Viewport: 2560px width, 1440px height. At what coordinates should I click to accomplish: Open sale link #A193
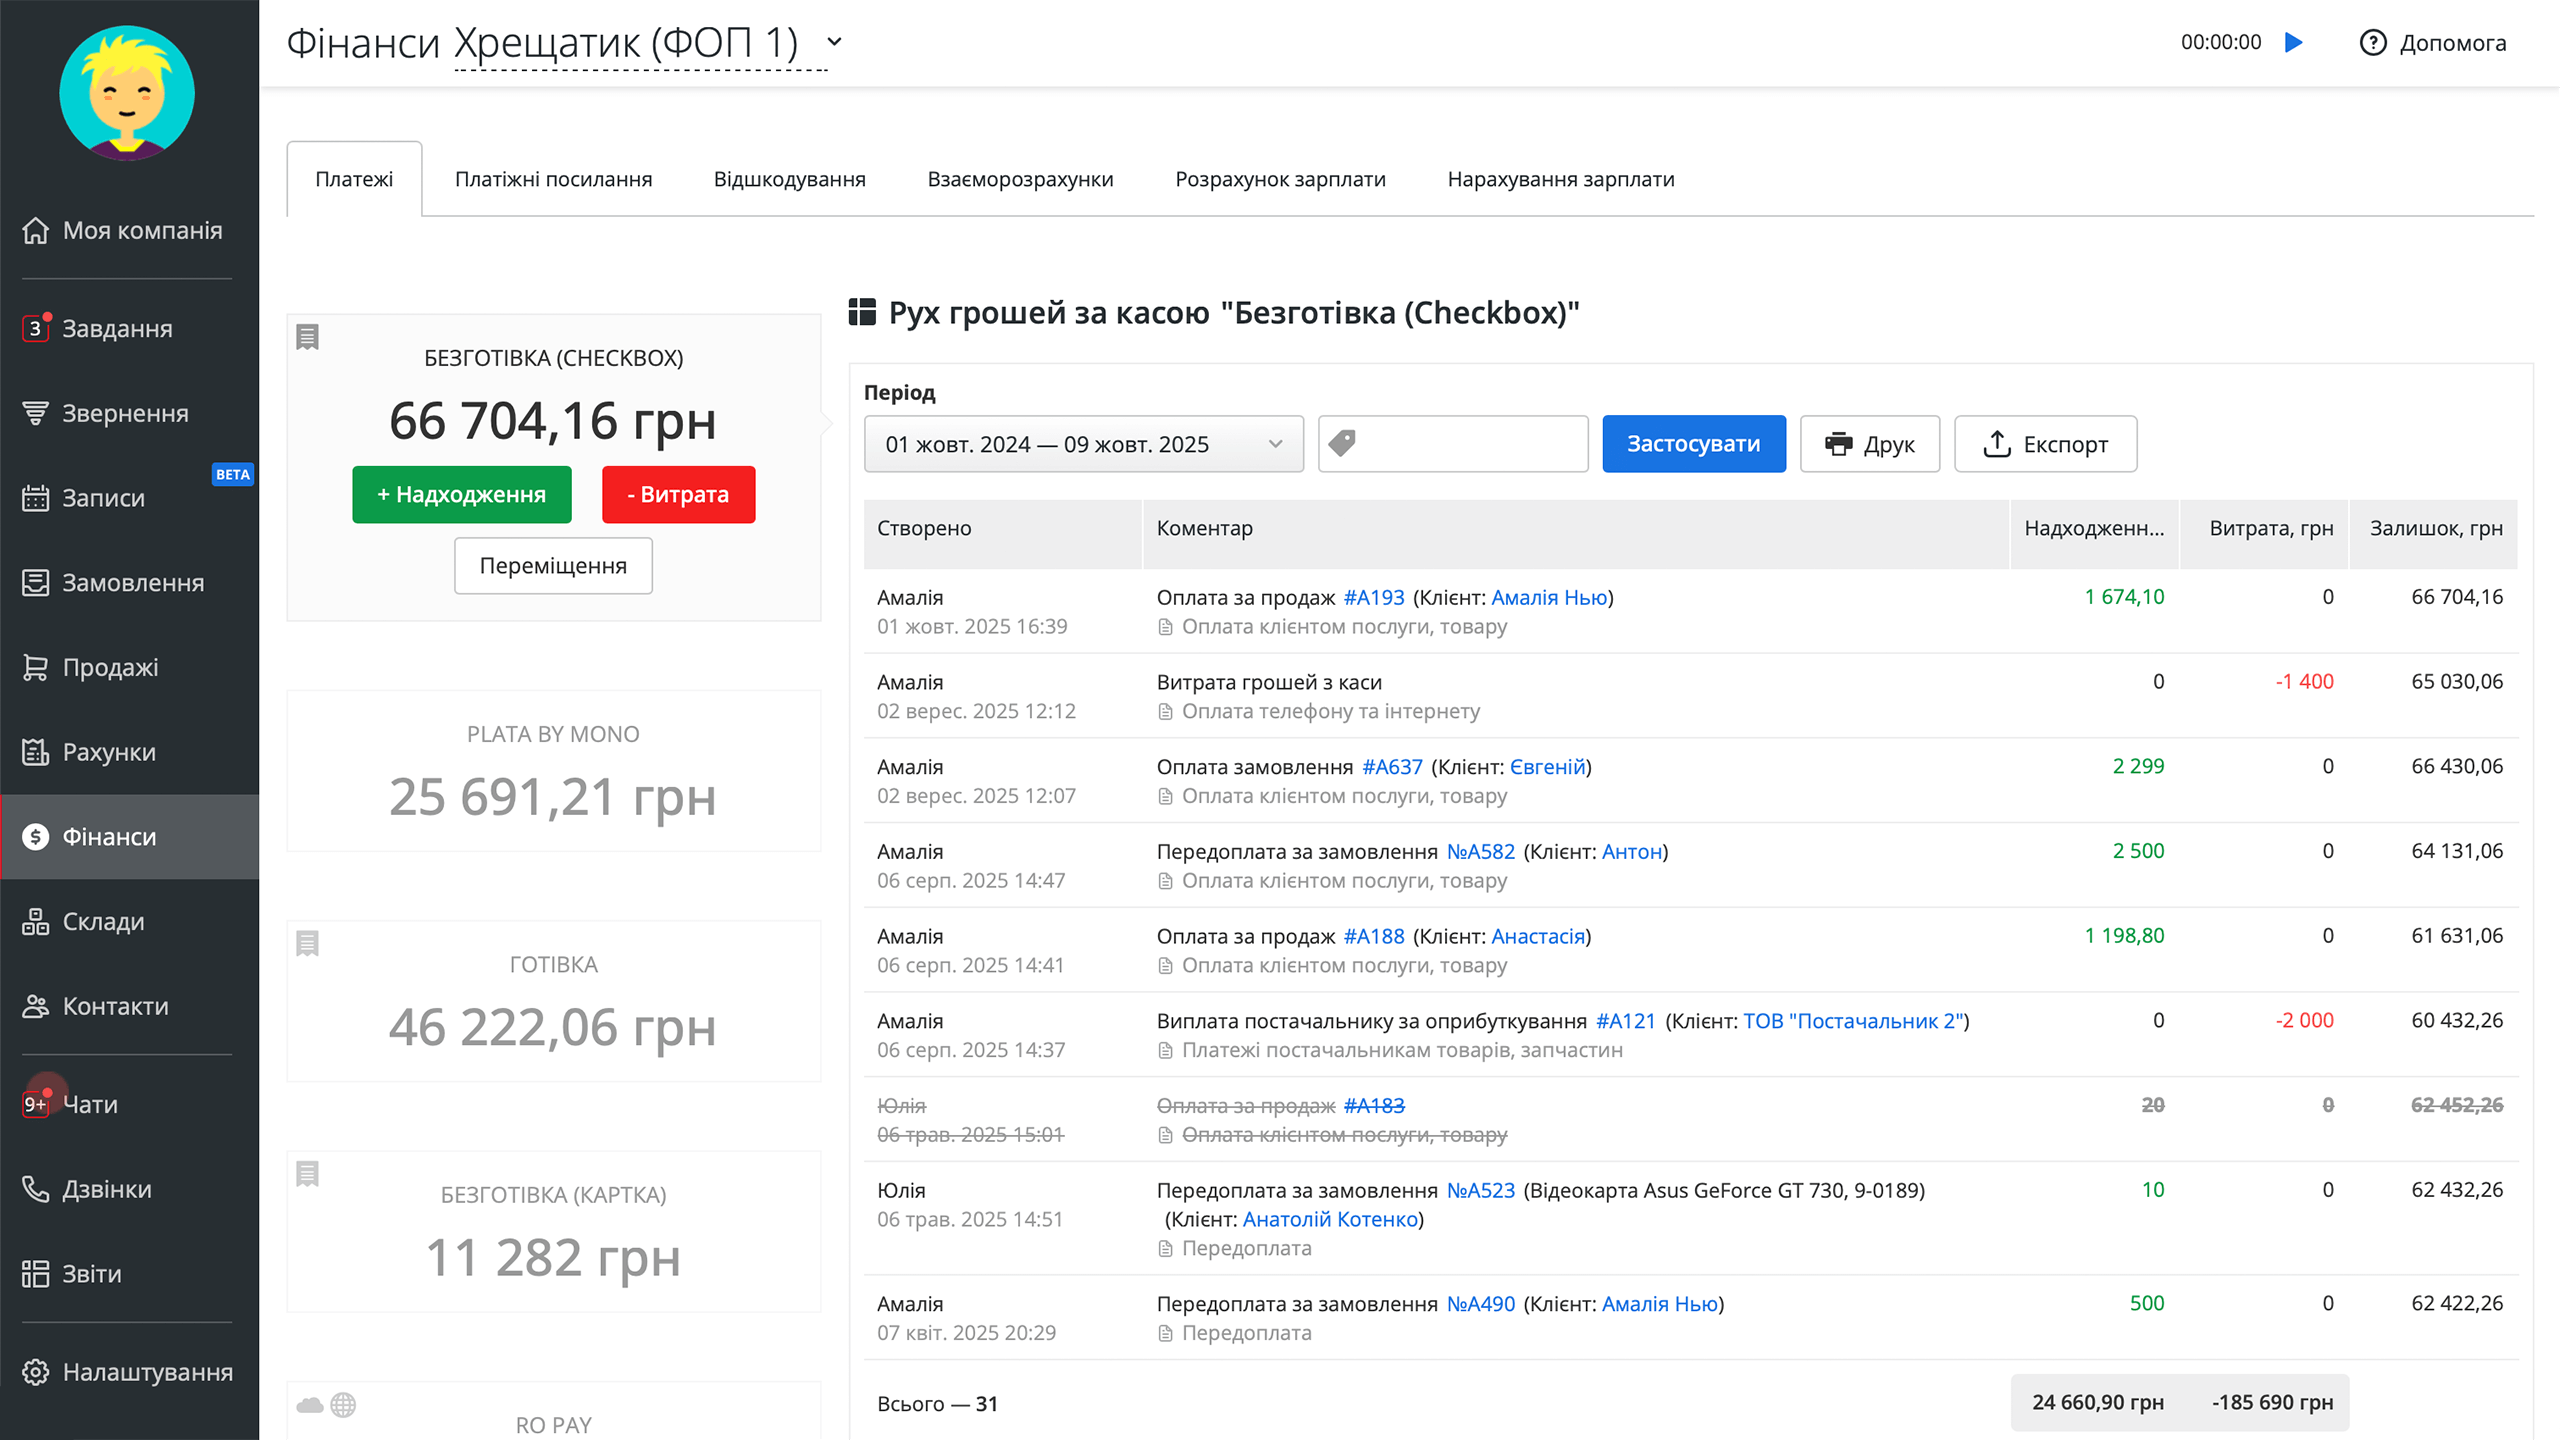1373,597
